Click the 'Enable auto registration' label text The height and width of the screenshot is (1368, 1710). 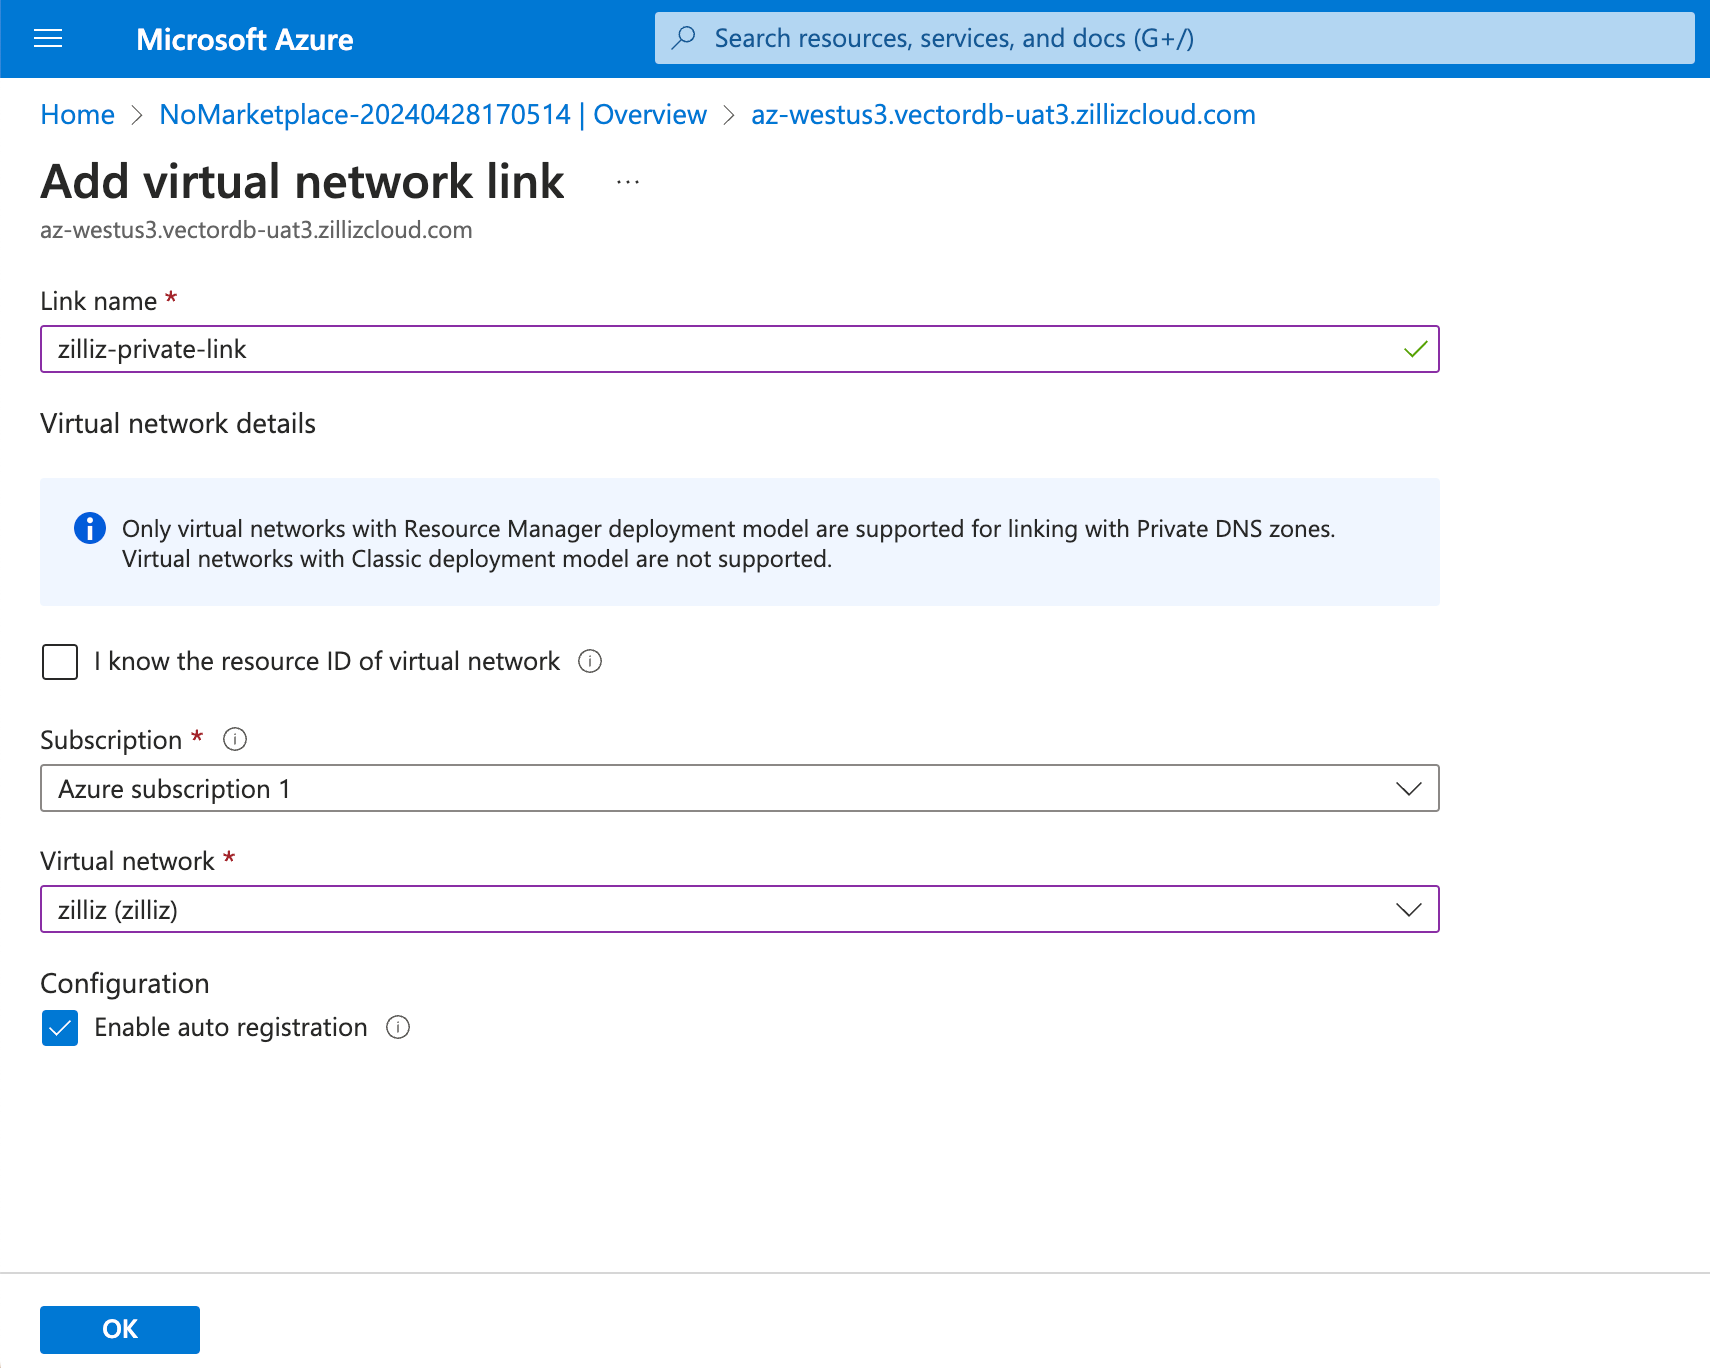pyautogui.click(x=231, y=1027)
